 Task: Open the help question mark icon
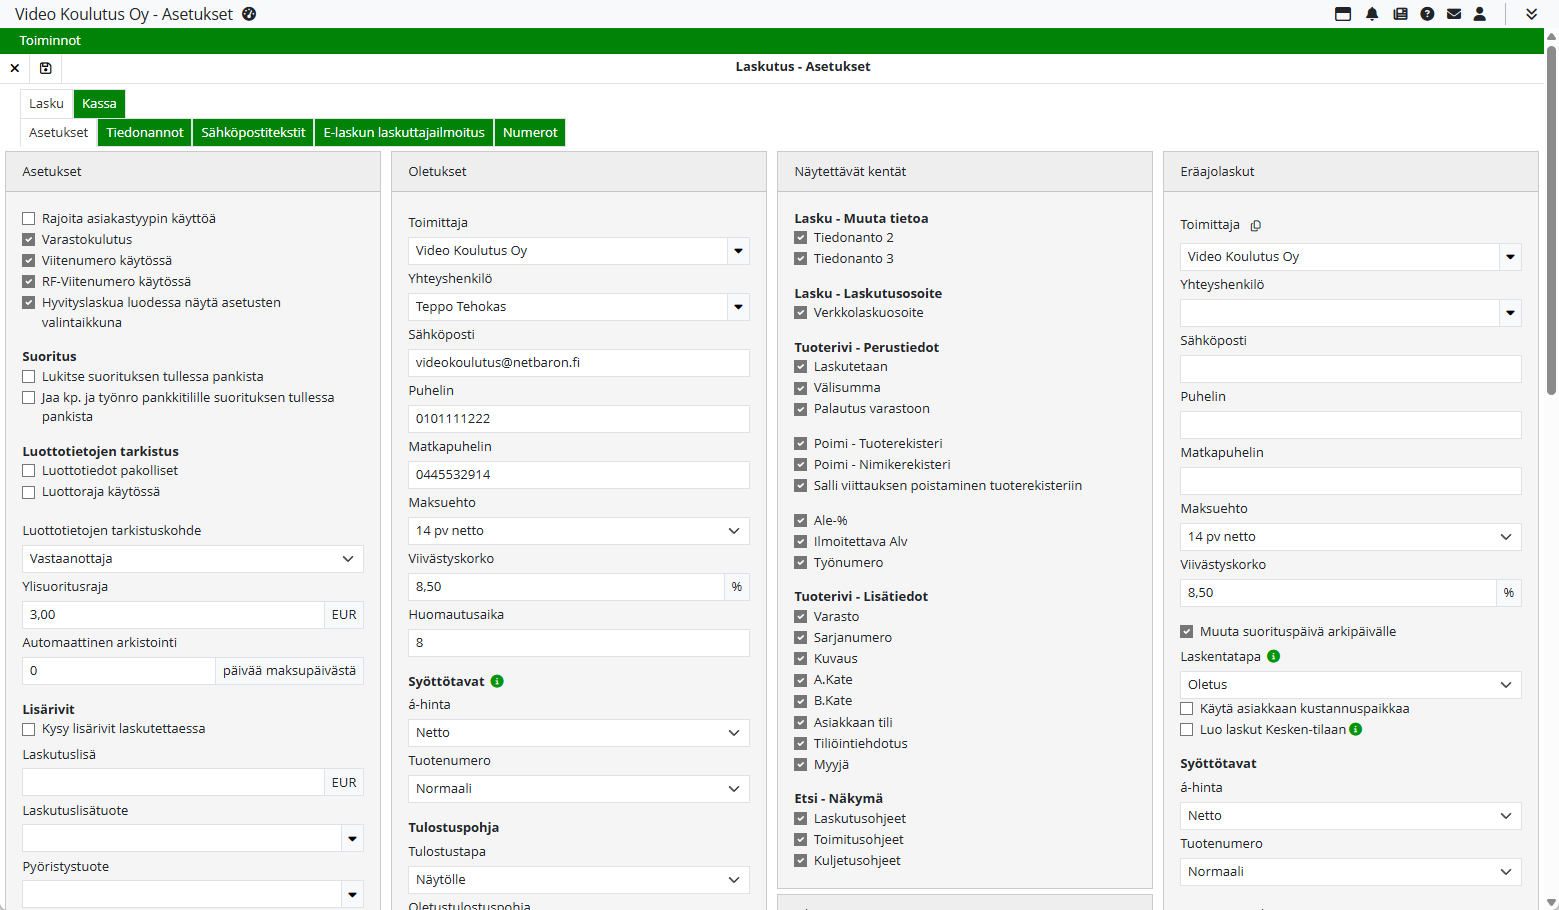coord(1427,14)
